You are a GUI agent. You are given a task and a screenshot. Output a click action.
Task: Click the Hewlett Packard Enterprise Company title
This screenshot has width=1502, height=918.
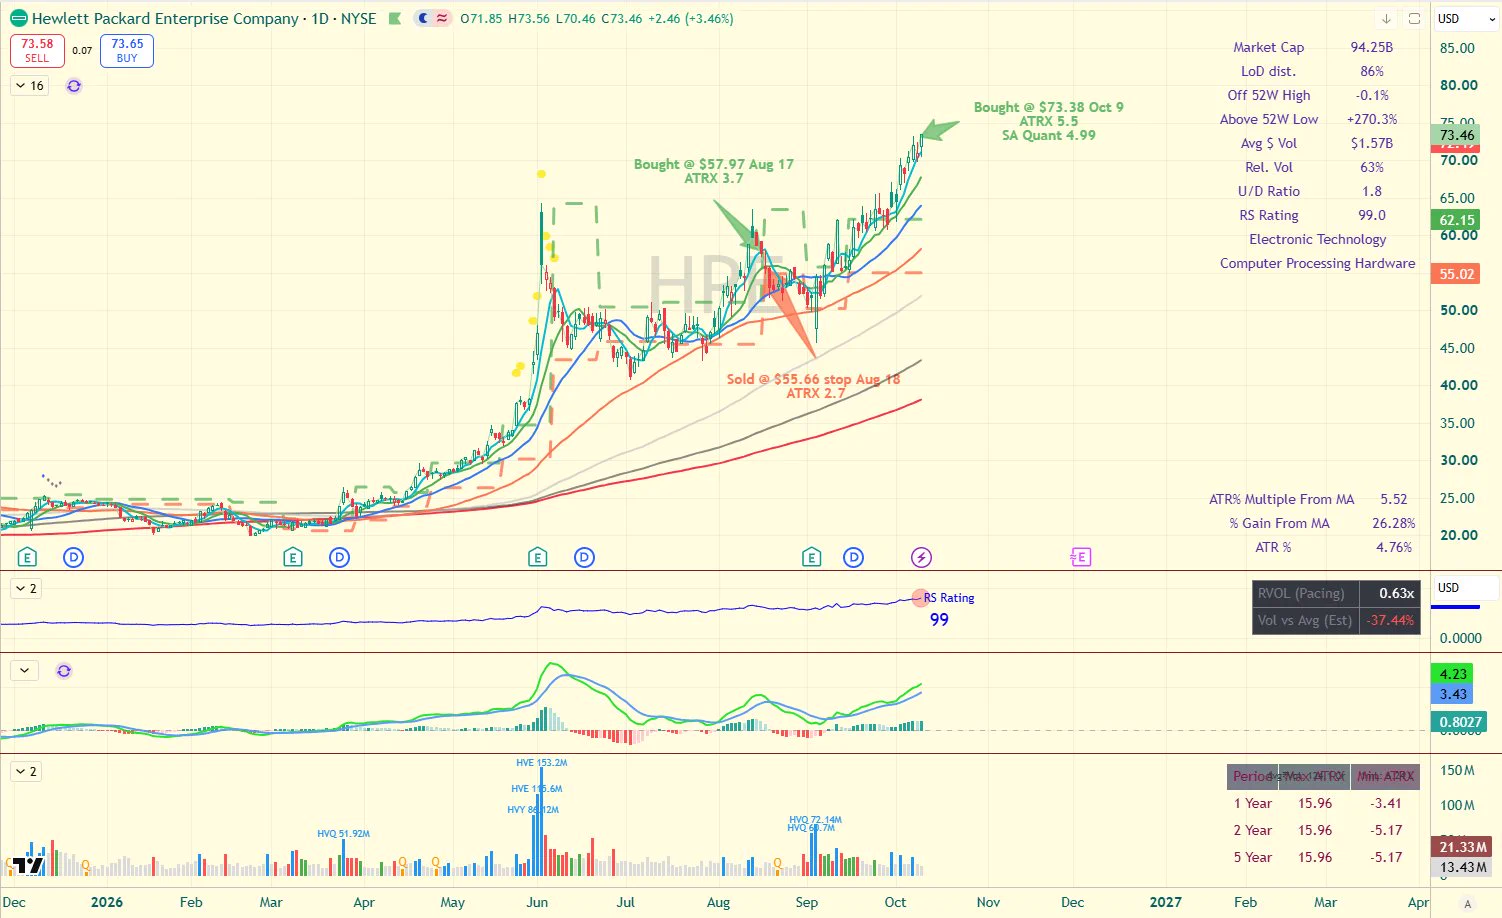point(165,19)
